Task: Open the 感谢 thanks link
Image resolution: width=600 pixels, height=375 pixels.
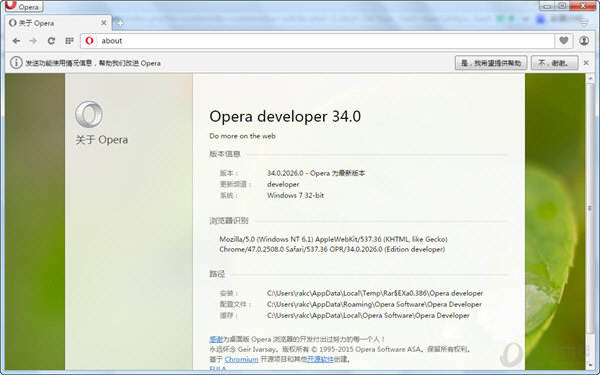Action: pyautogui.click(x=216, y=339)
